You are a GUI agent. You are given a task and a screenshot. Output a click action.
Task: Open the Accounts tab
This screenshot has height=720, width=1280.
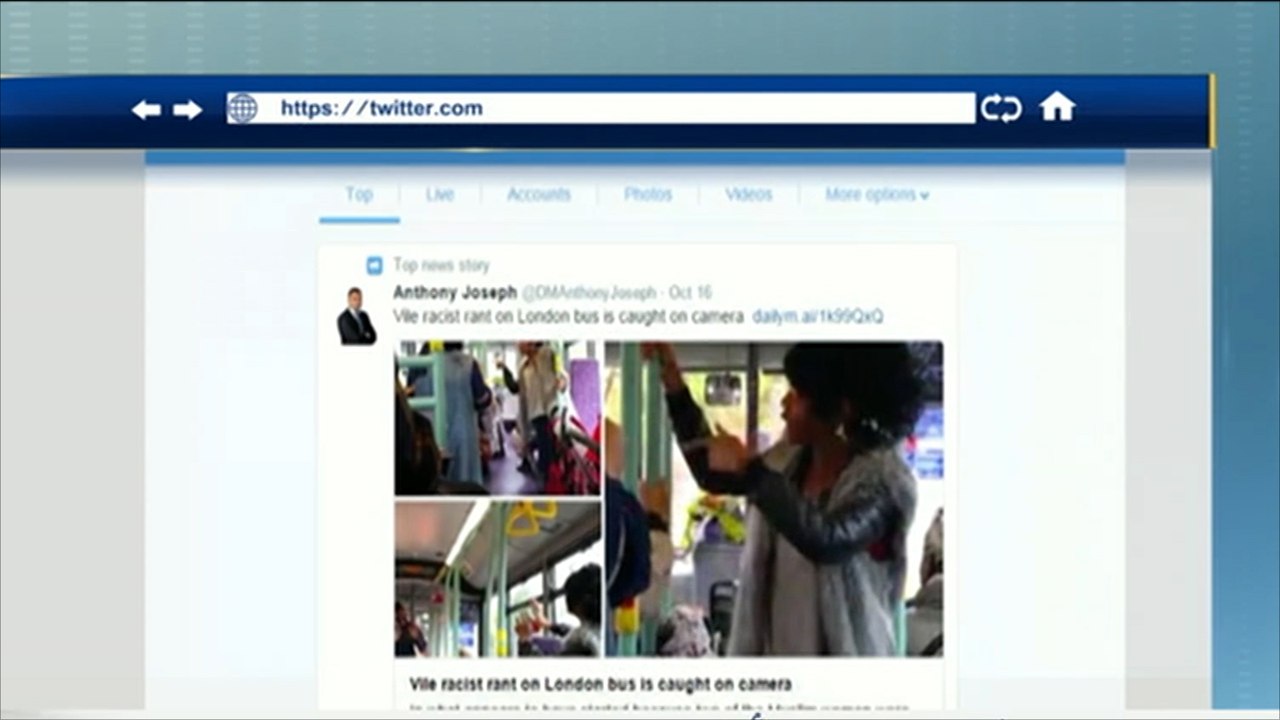click(539, 195)
